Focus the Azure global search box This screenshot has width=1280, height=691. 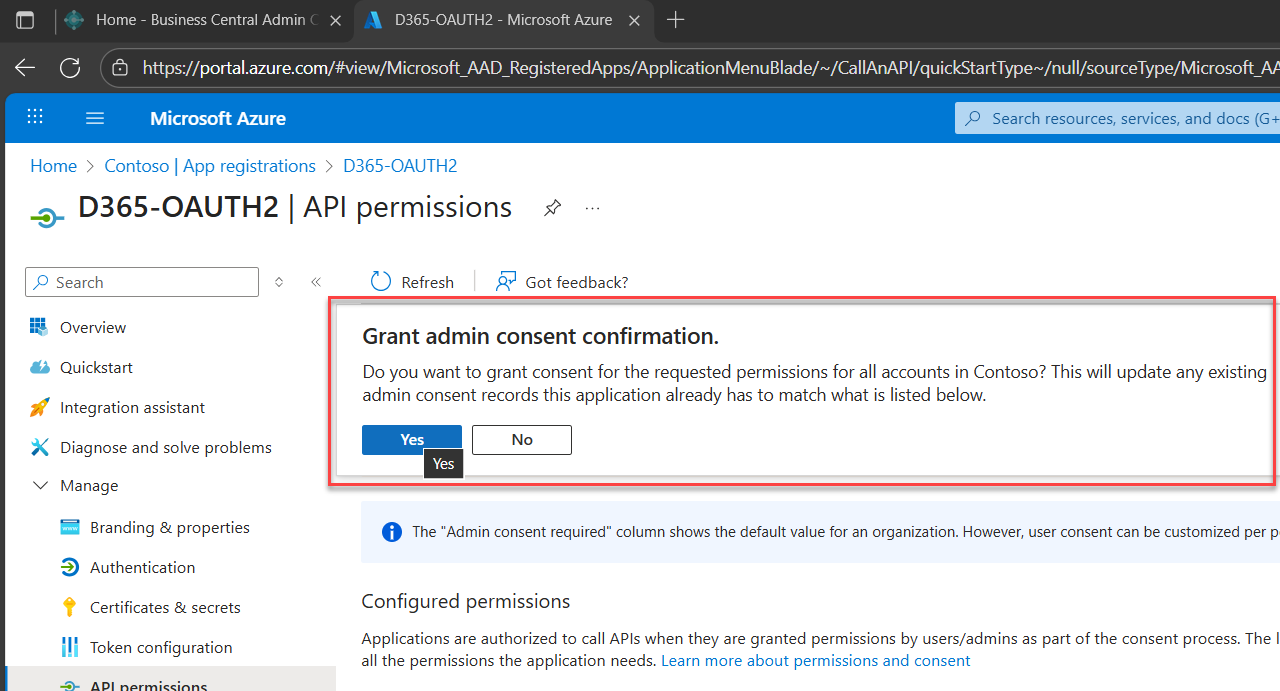(1117, 118)
